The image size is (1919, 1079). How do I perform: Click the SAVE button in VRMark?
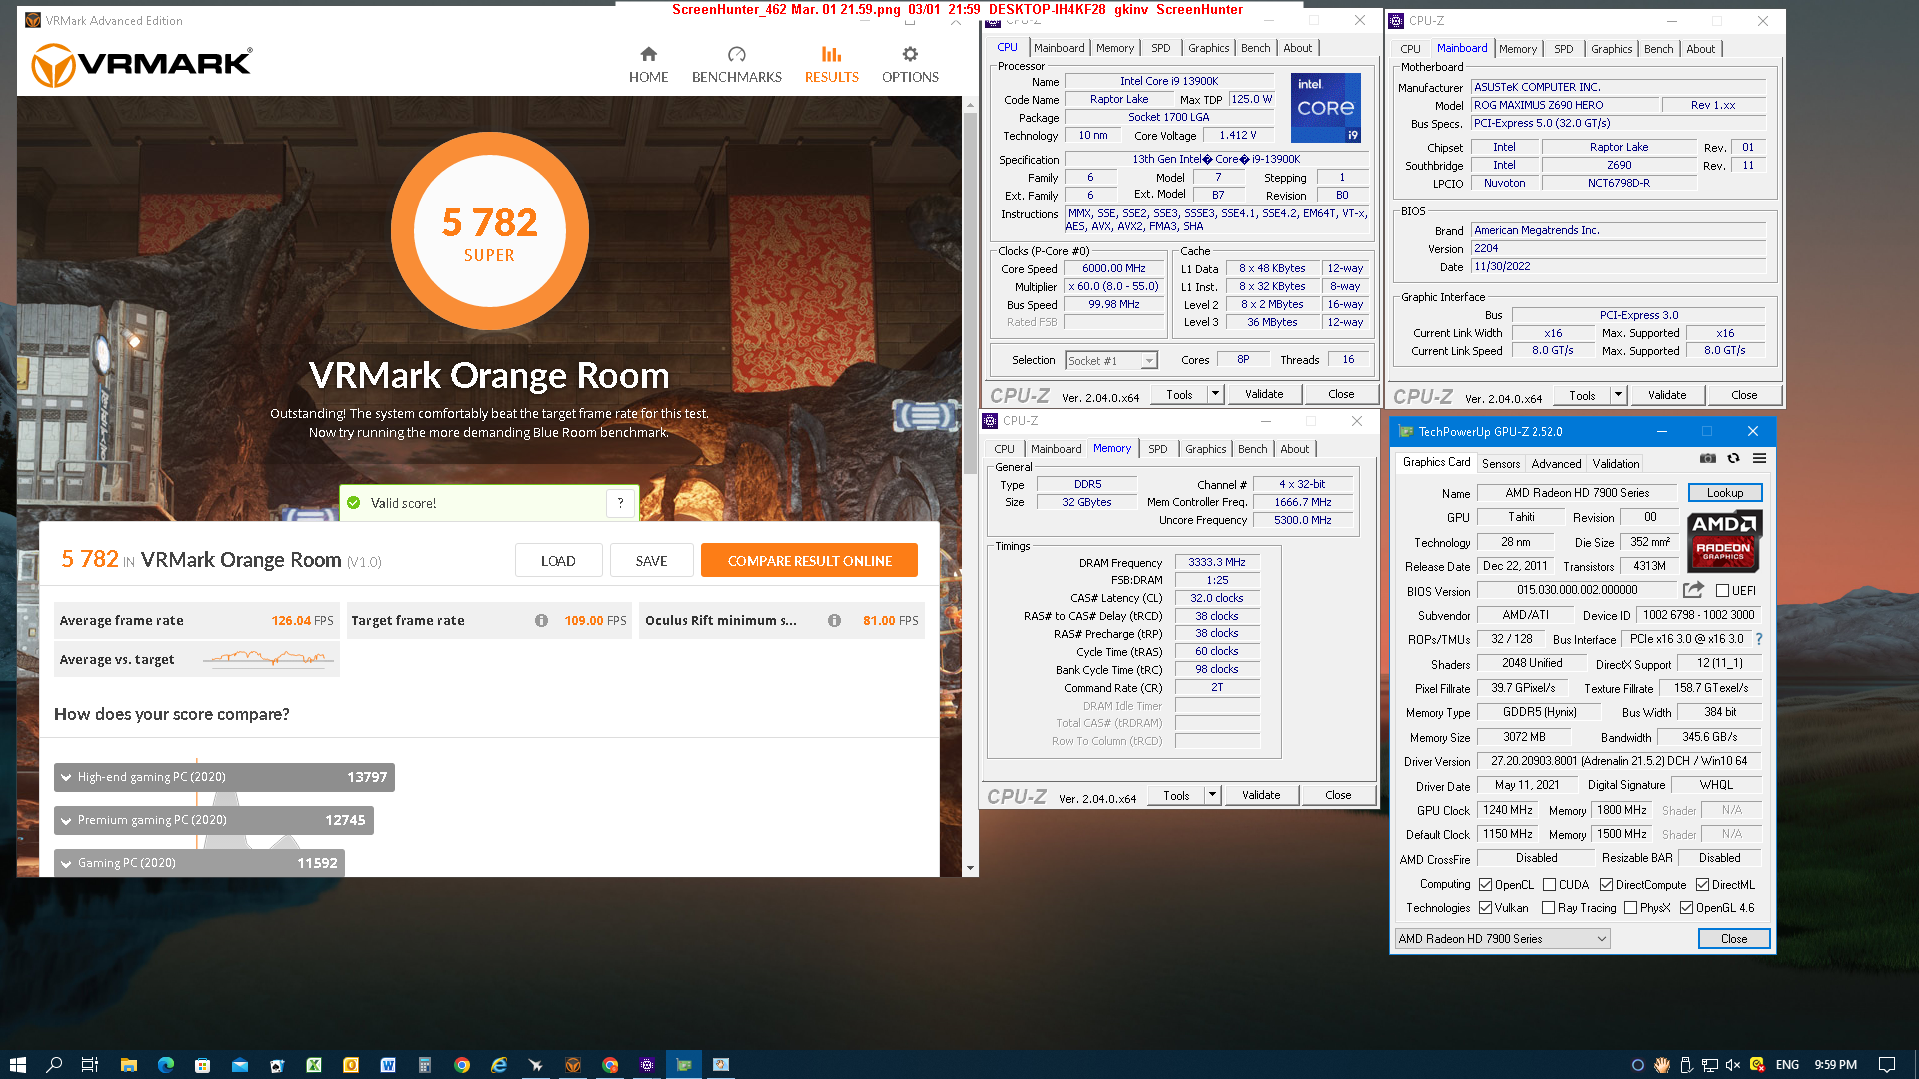coord(651,561)
